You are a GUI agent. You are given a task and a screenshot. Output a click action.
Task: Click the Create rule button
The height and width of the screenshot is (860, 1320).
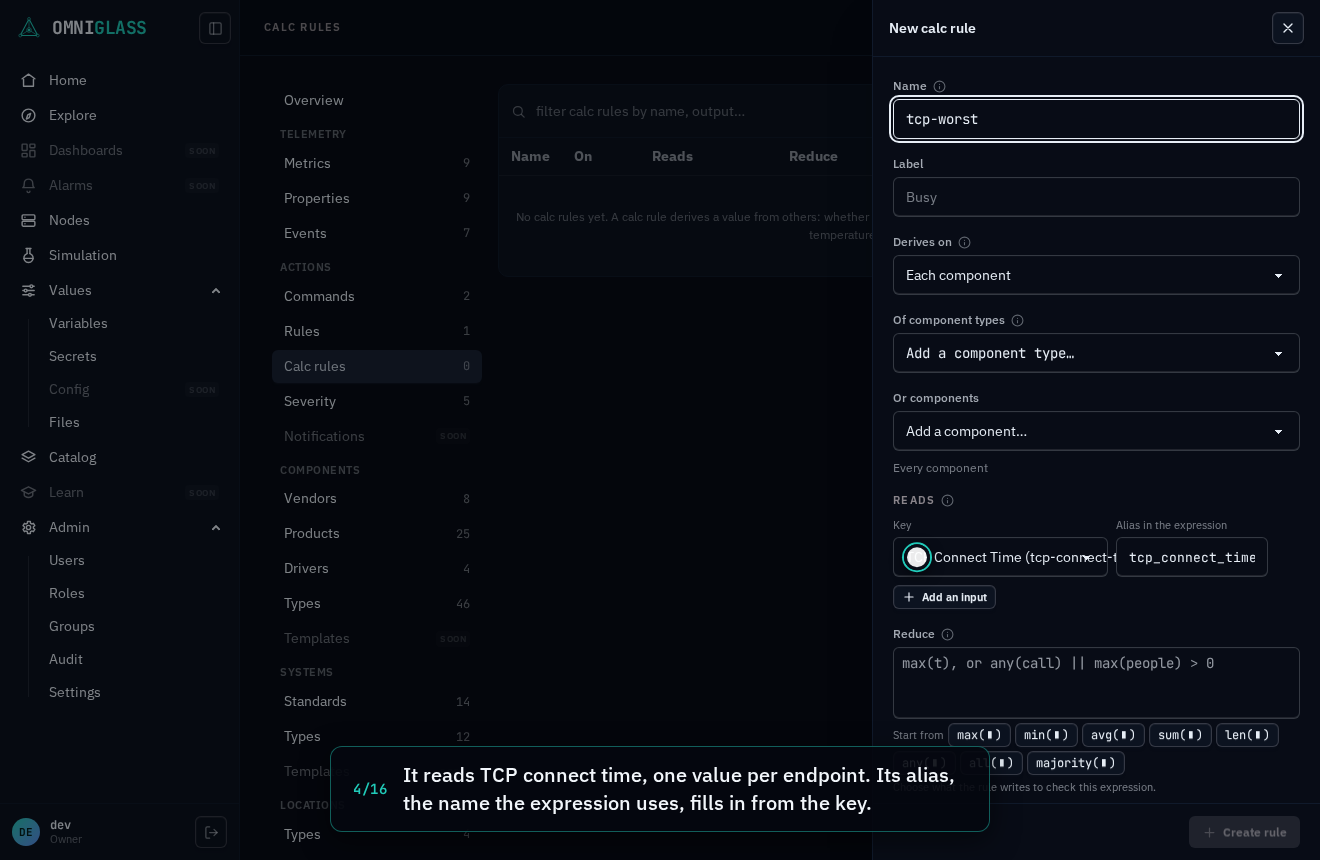(x=1244, y=832)
